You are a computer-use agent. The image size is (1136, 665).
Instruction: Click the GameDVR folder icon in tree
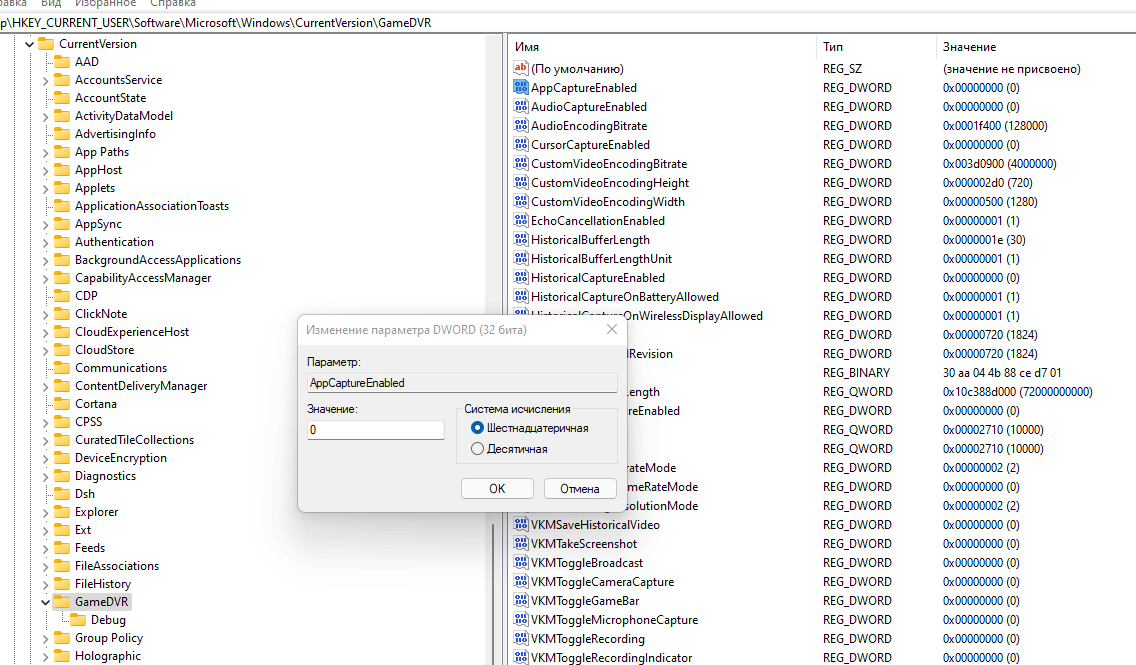pyautogui.click(x=62, y=601)
